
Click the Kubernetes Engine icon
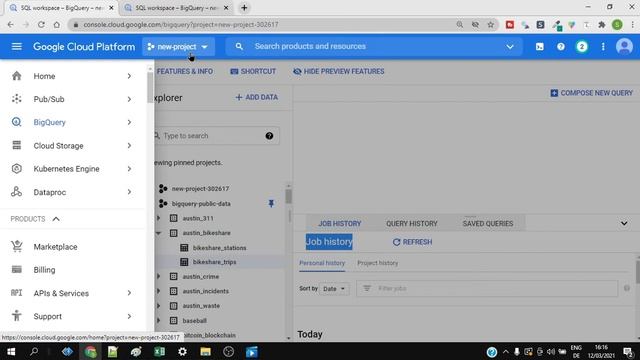point(17,169)
